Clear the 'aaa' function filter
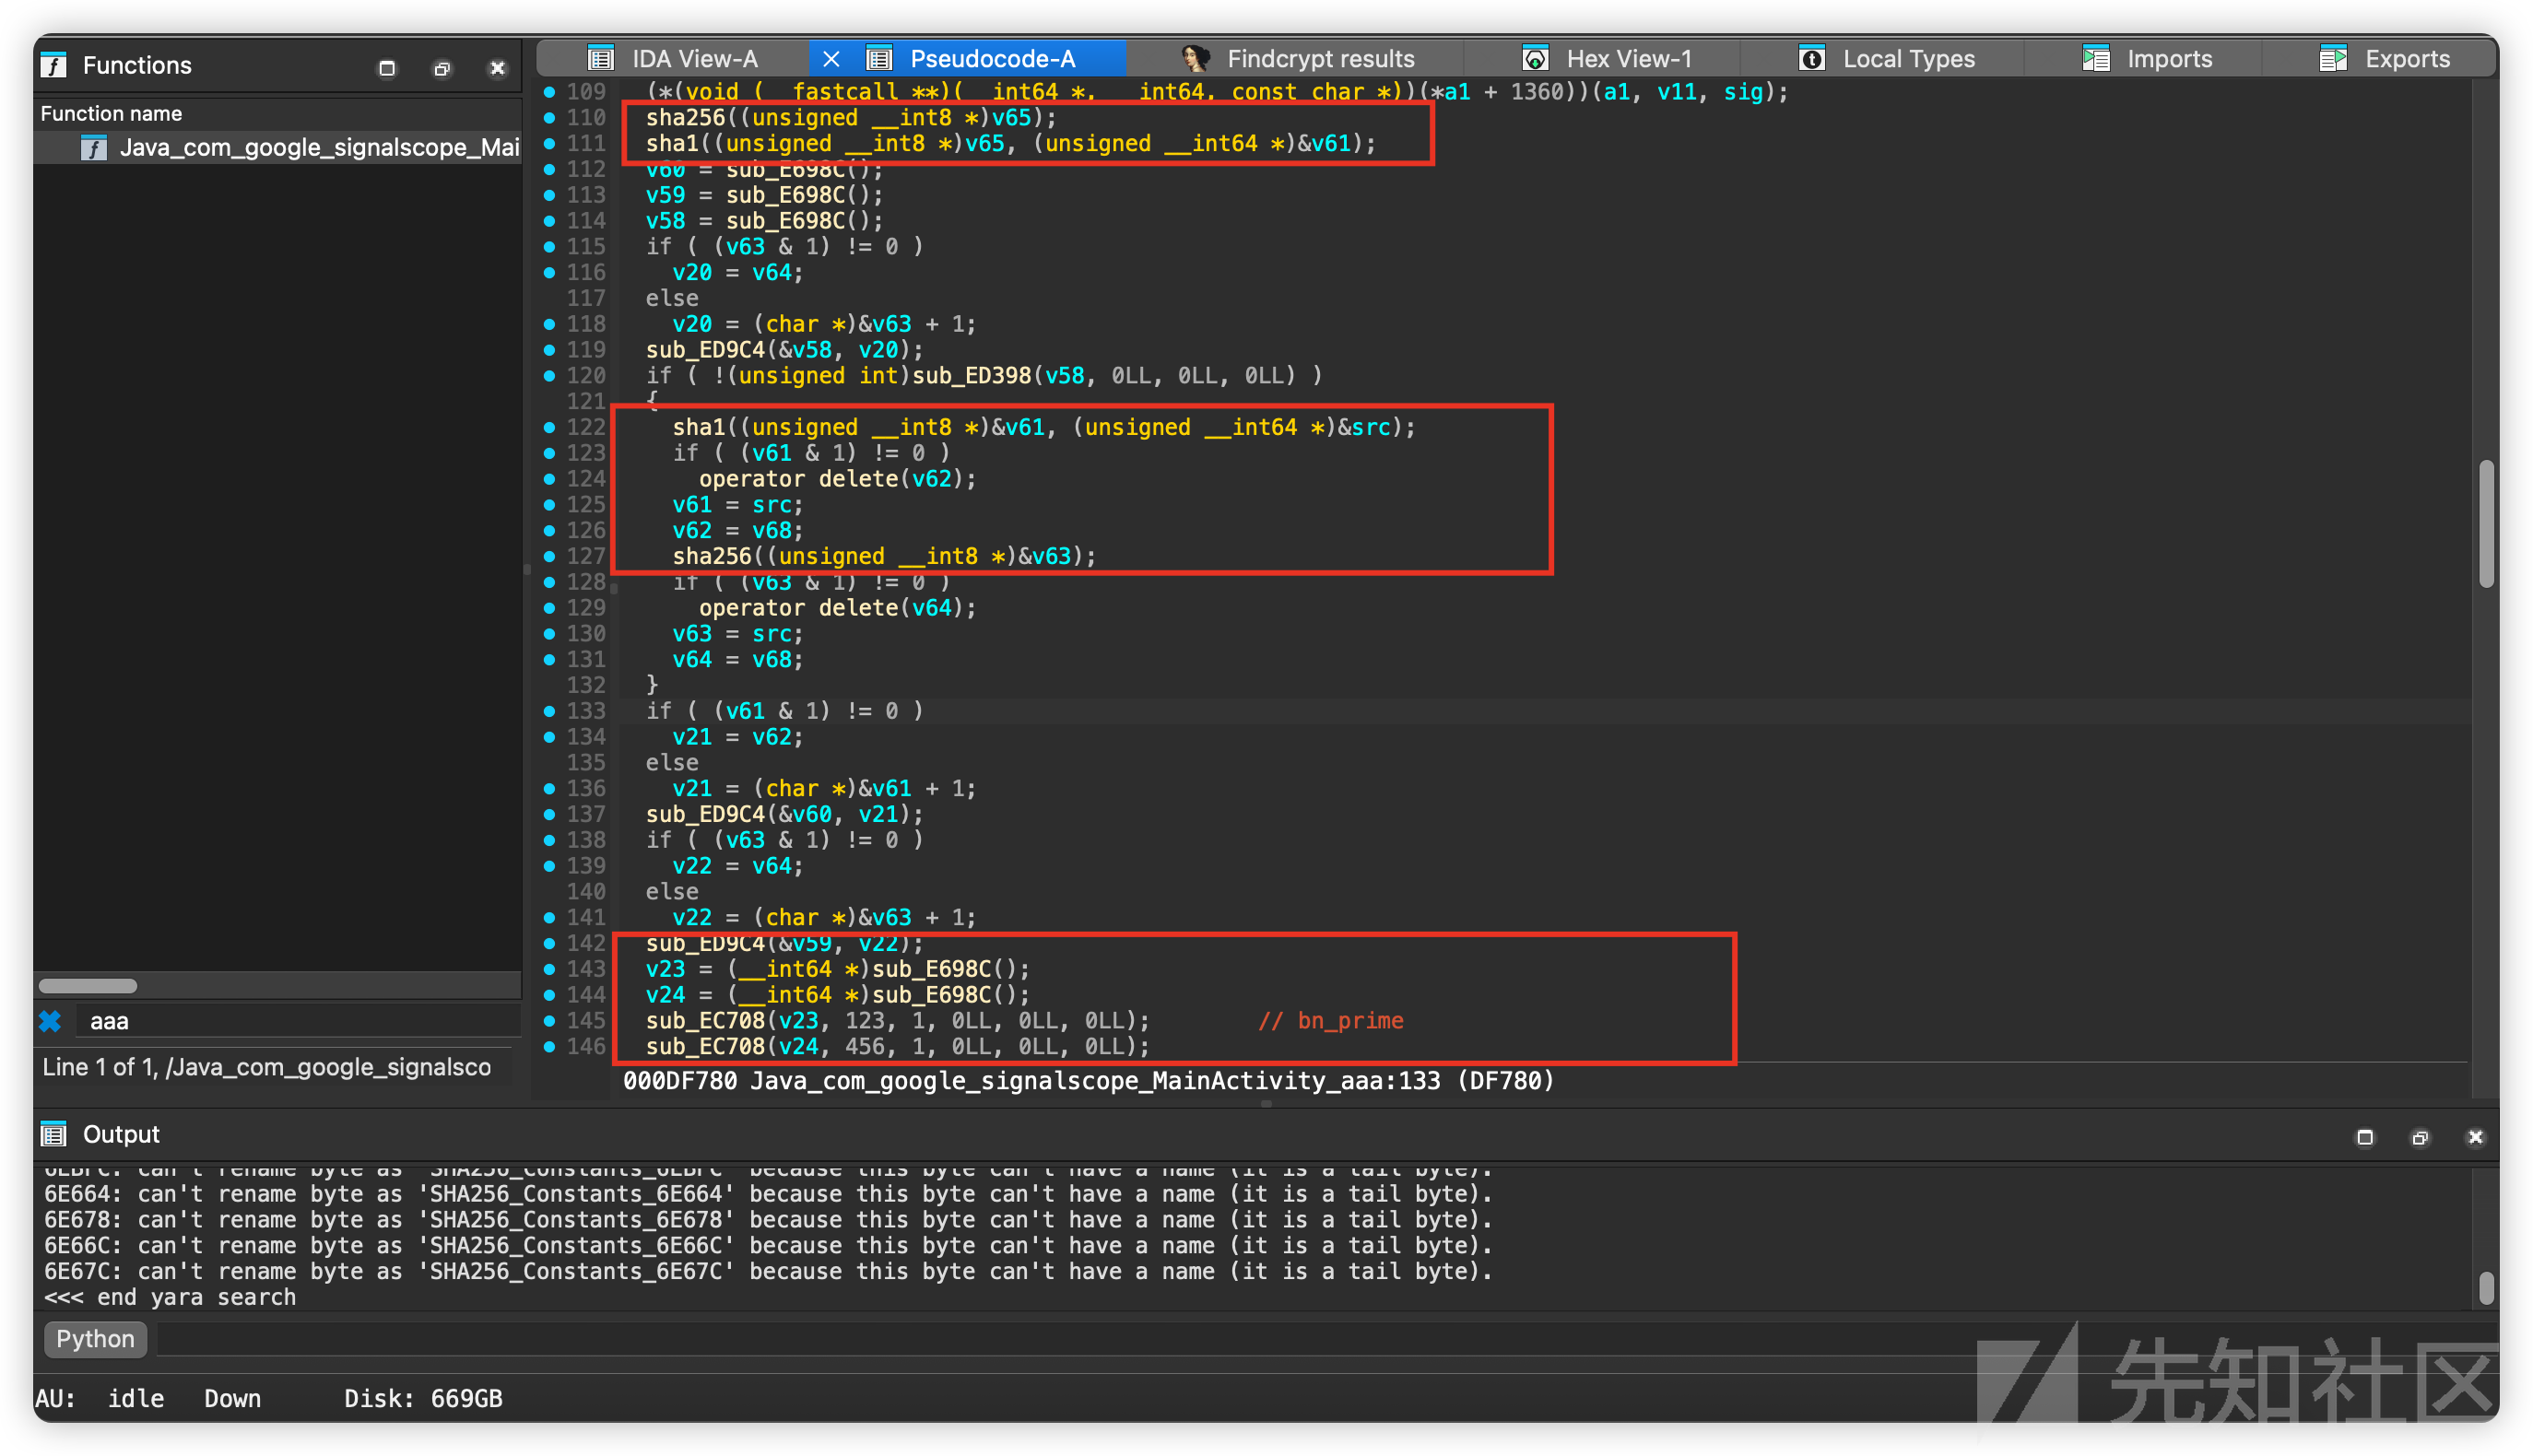This screenshot has height=1456, width=2533. [50, 1021]
